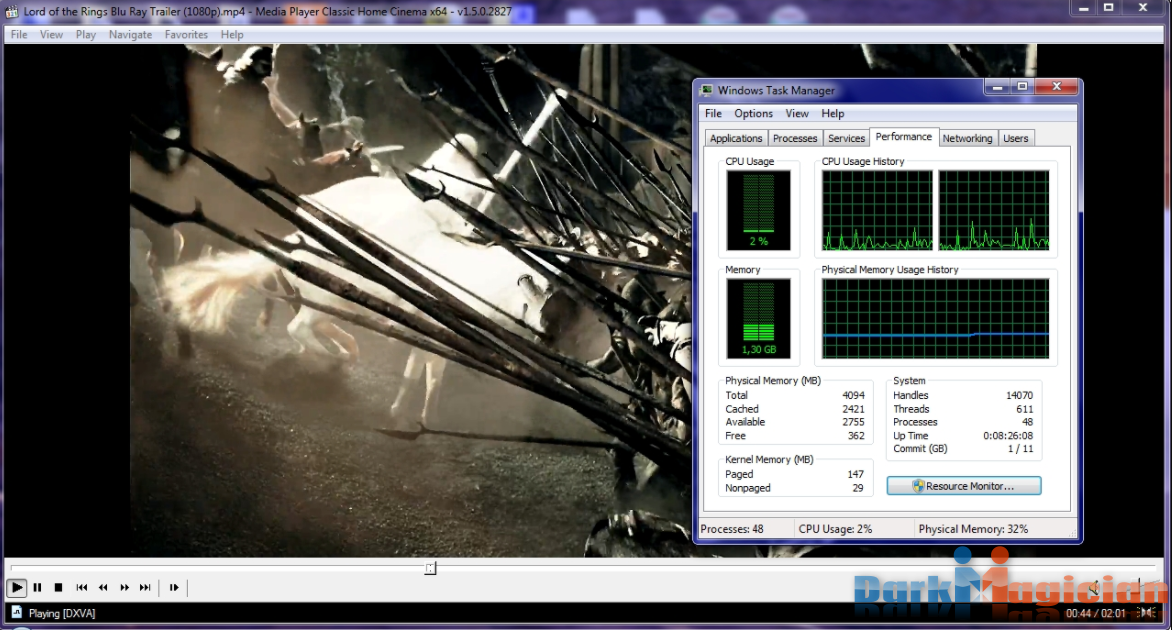The height and width of the screenshot is (630, 1172).
Task: Switch to the Networking tab
Action: (967, 138)
